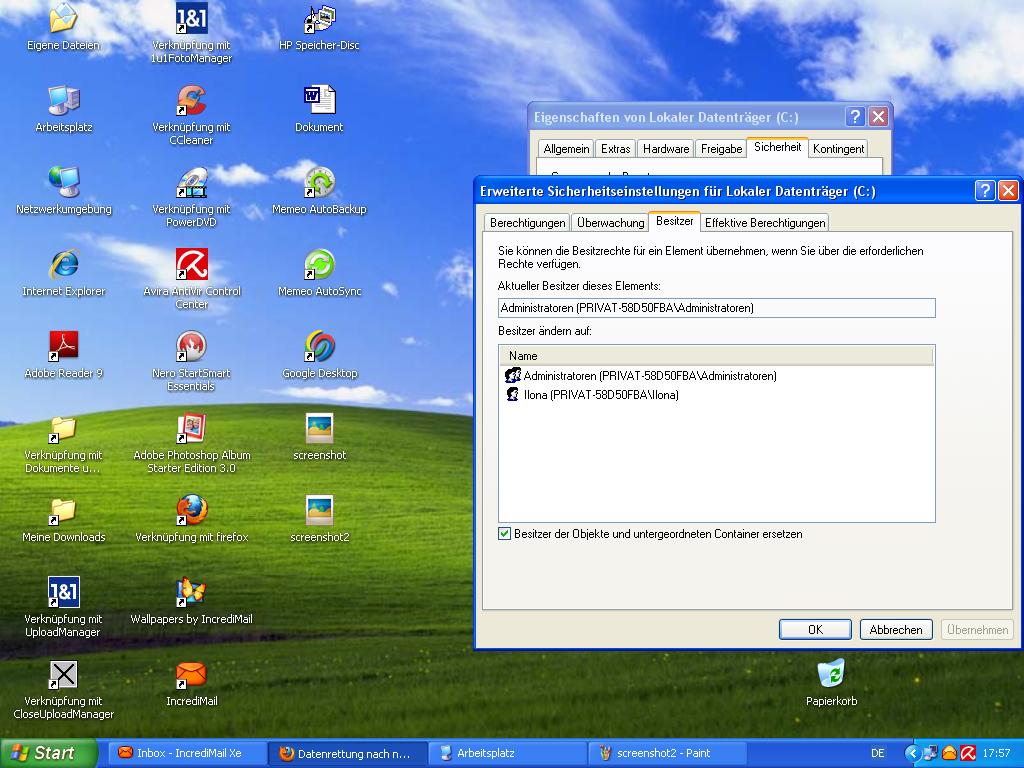Switch to Arbeitsplatz taskbar item

[508, 753]
